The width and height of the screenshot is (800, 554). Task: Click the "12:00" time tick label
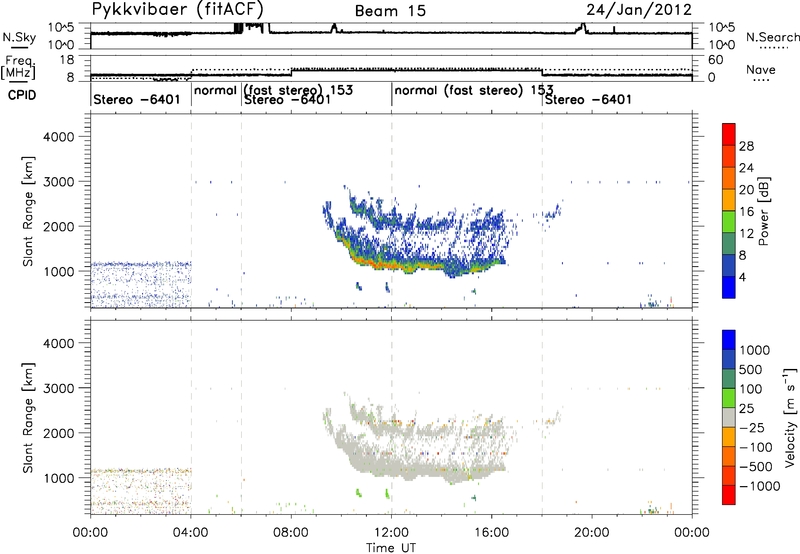point(391,533)
